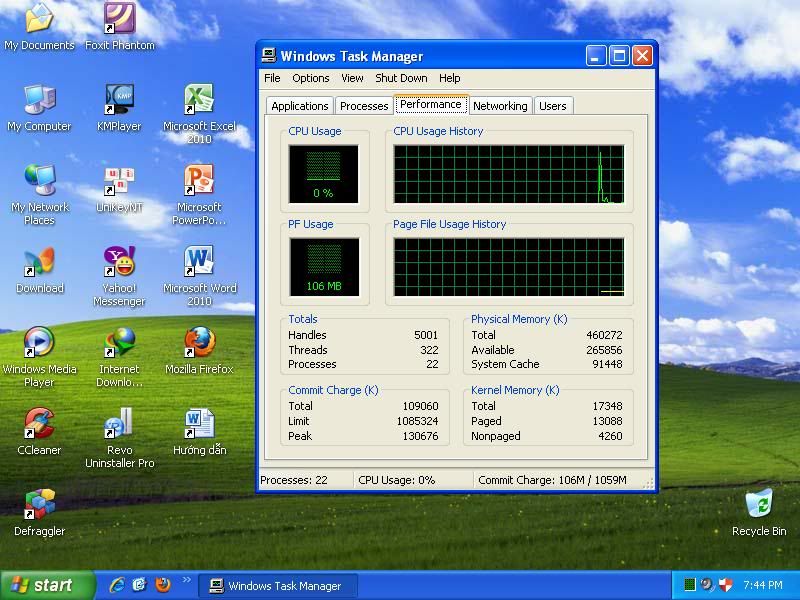
Task: Select the Recycle Bin icon
Action: (759, 513)
